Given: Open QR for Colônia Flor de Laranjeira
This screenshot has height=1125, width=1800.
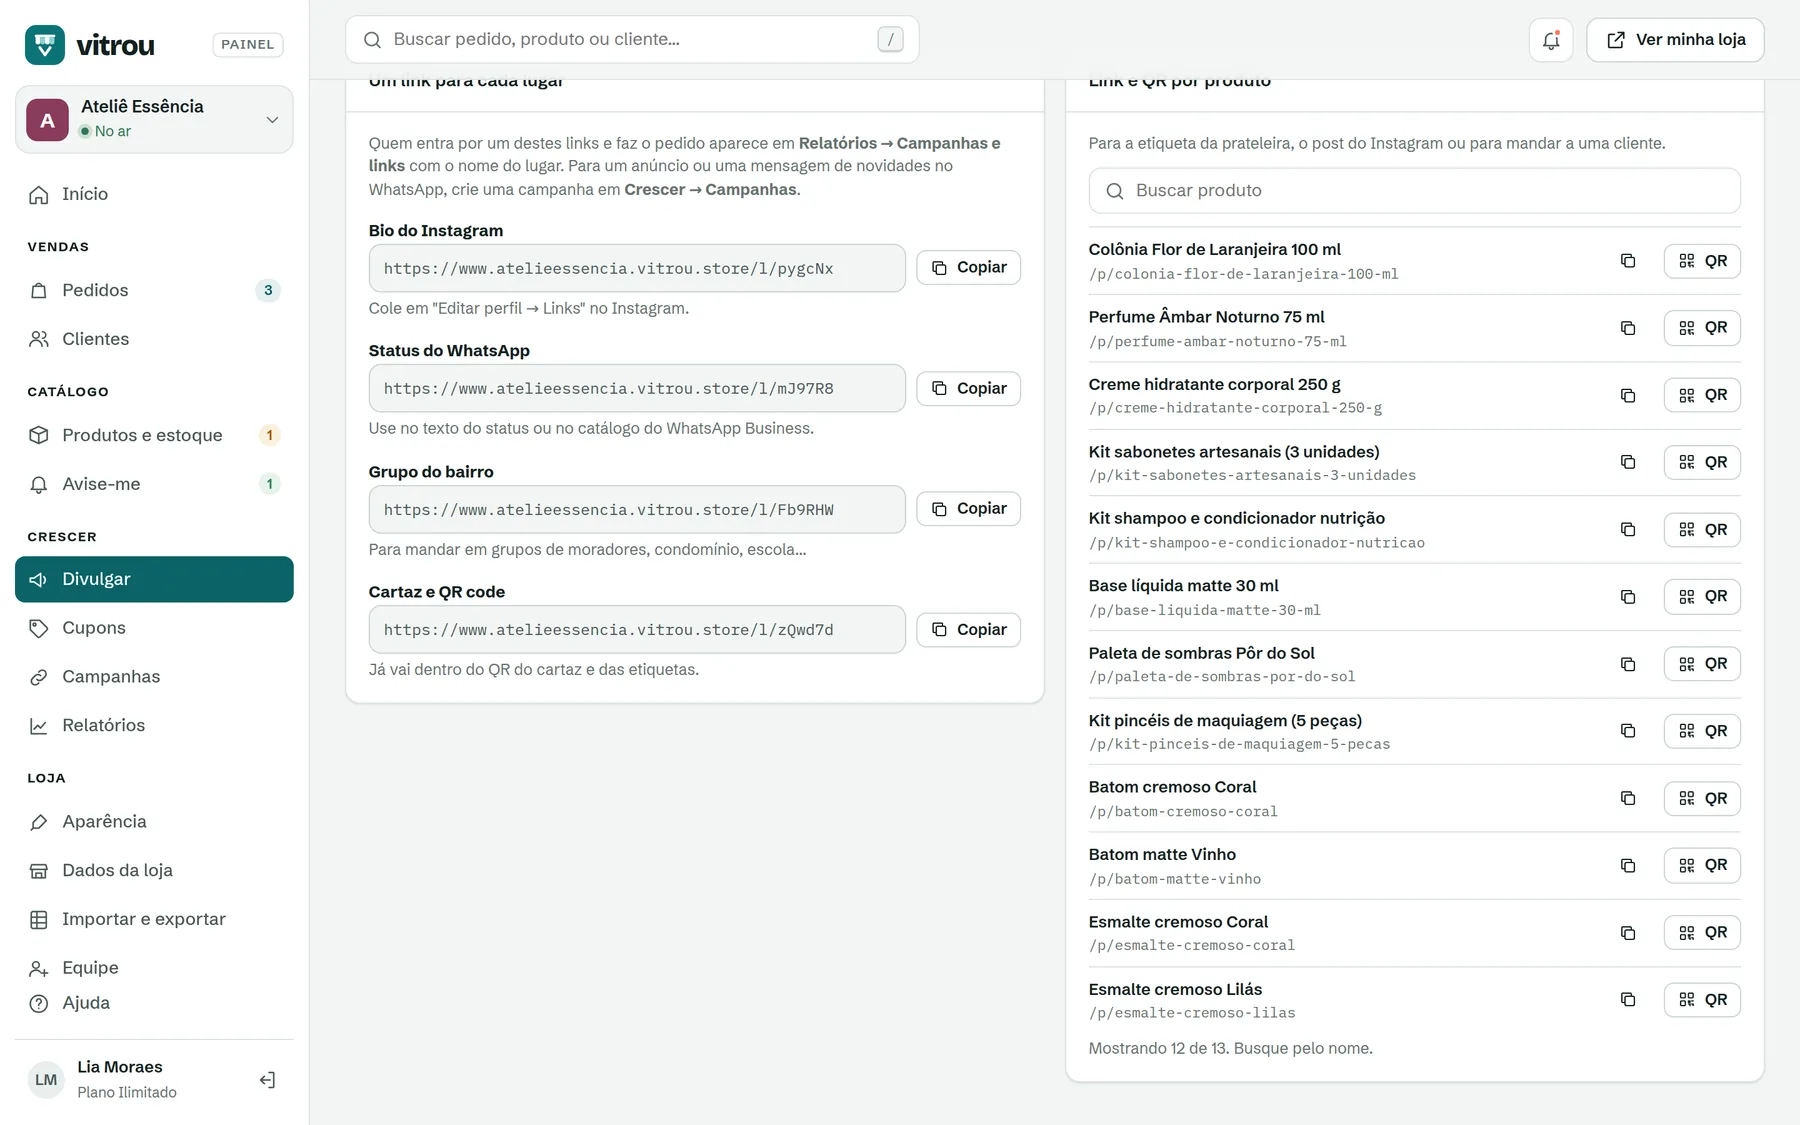Looking at the screenshot, I should tap(1702, 261).
